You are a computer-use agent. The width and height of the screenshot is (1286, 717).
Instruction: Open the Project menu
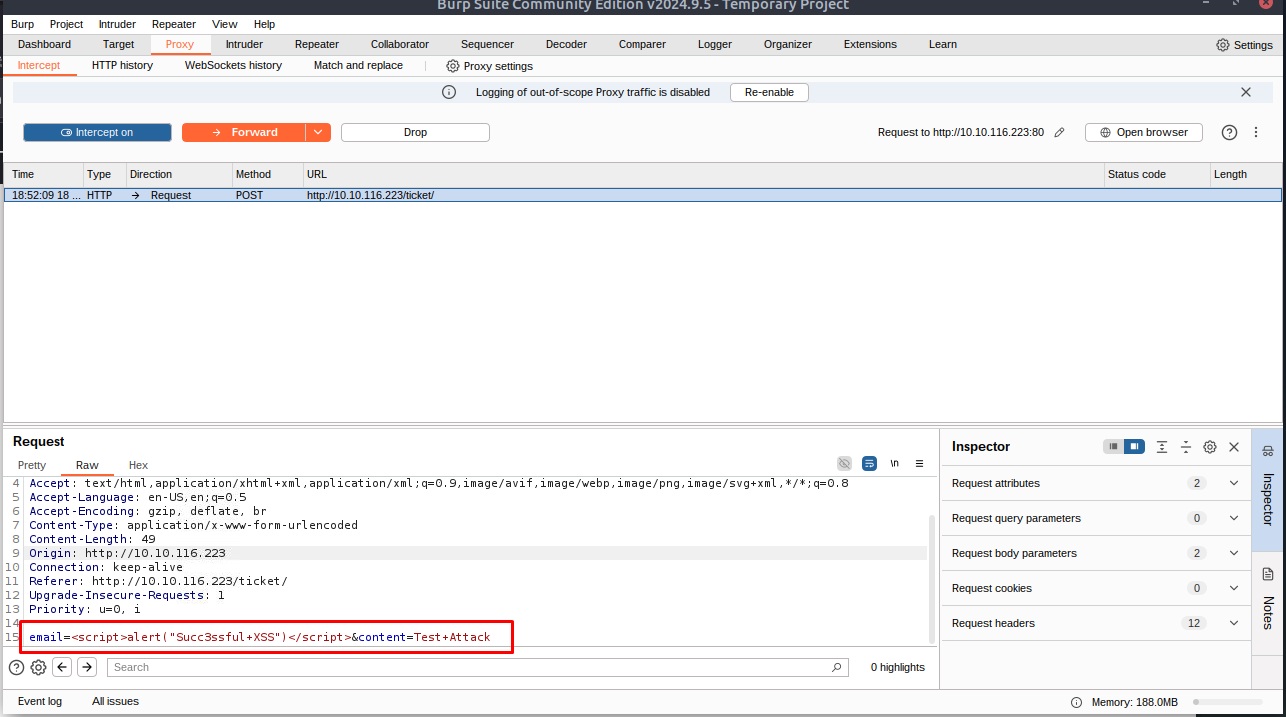67,24
